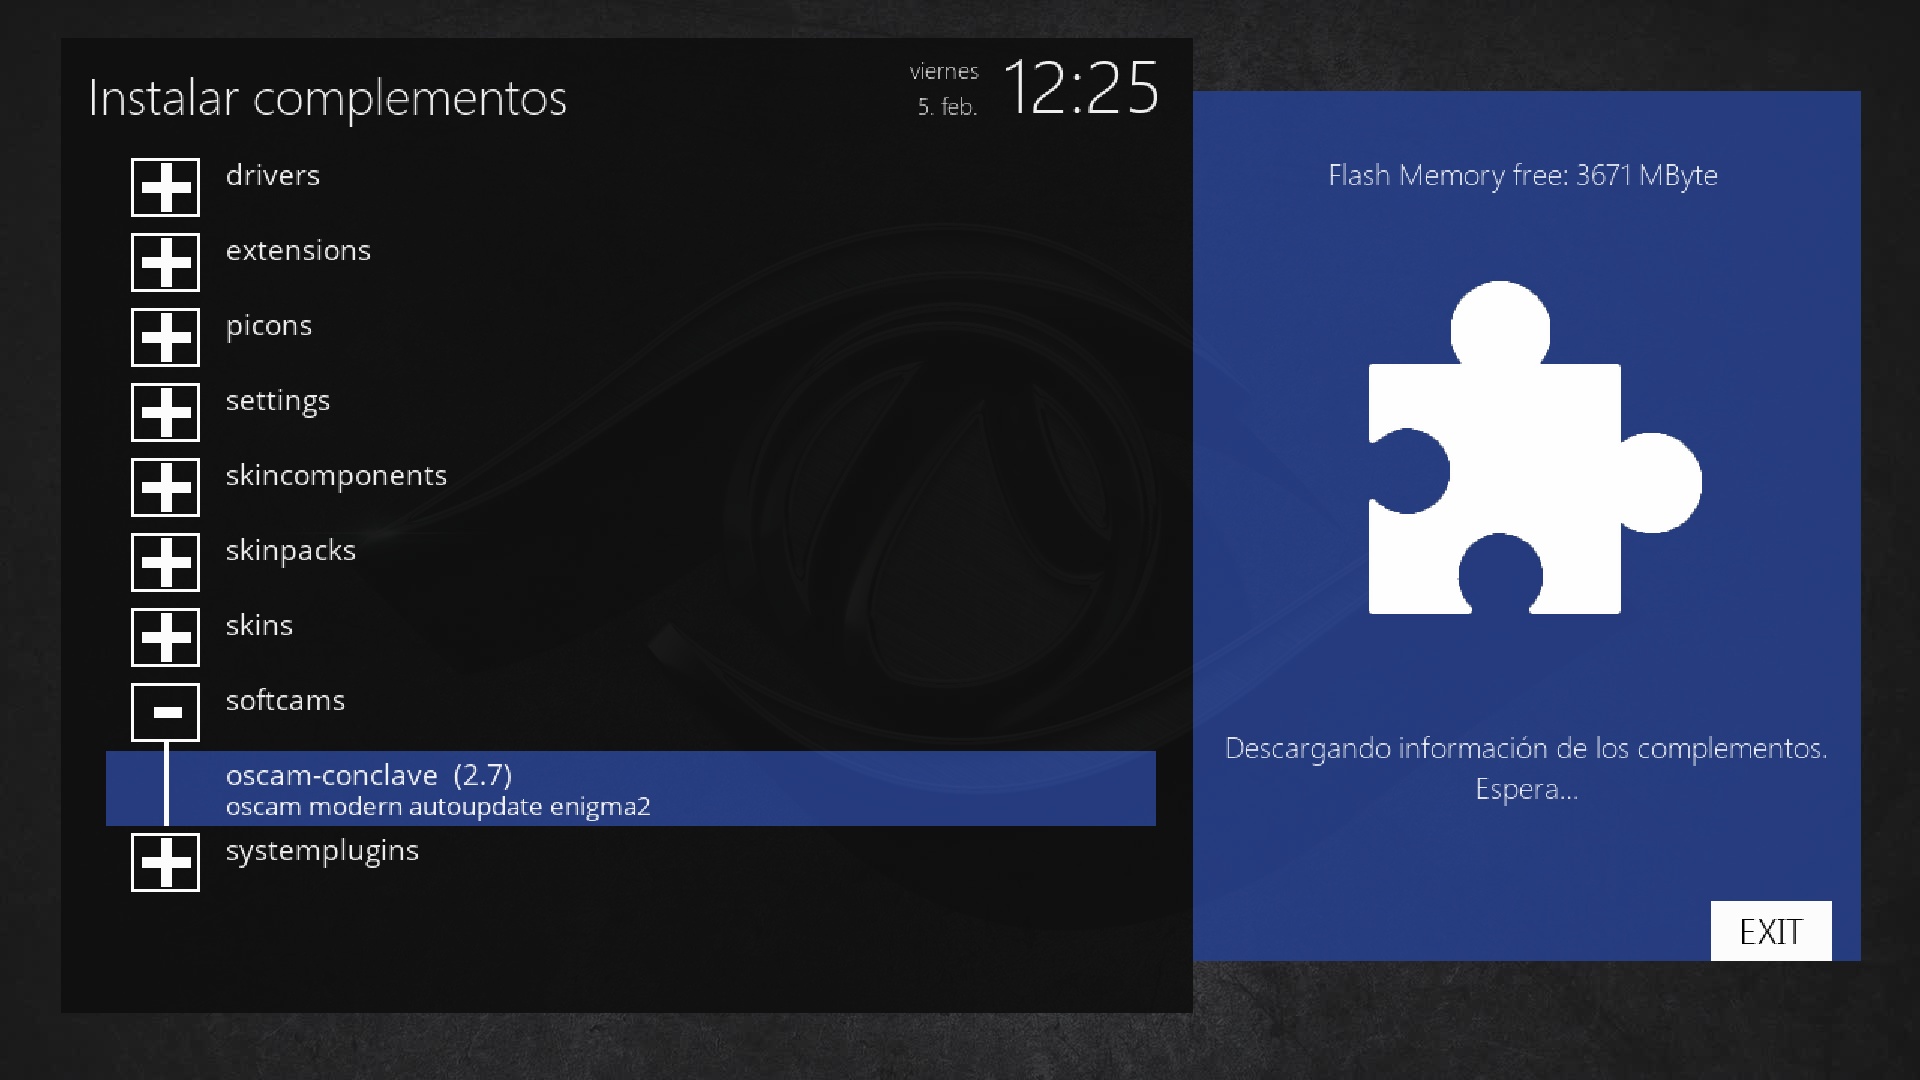Expand the settings plus icon

[x=165, y=412]
